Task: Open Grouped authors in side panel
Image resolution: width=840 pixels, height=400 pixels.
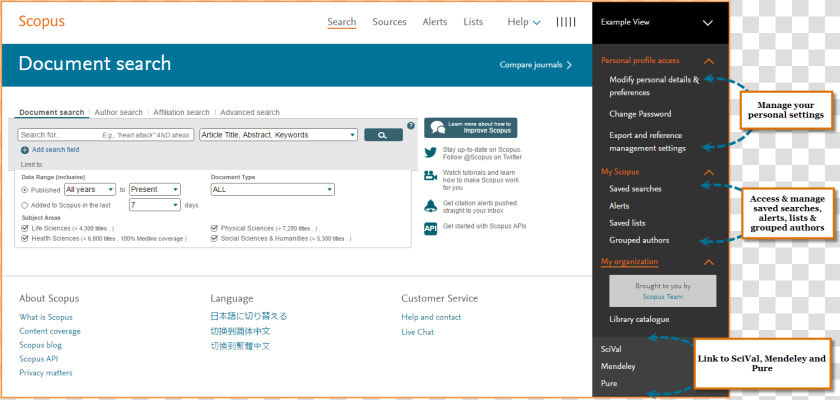Action: point(639,240)
